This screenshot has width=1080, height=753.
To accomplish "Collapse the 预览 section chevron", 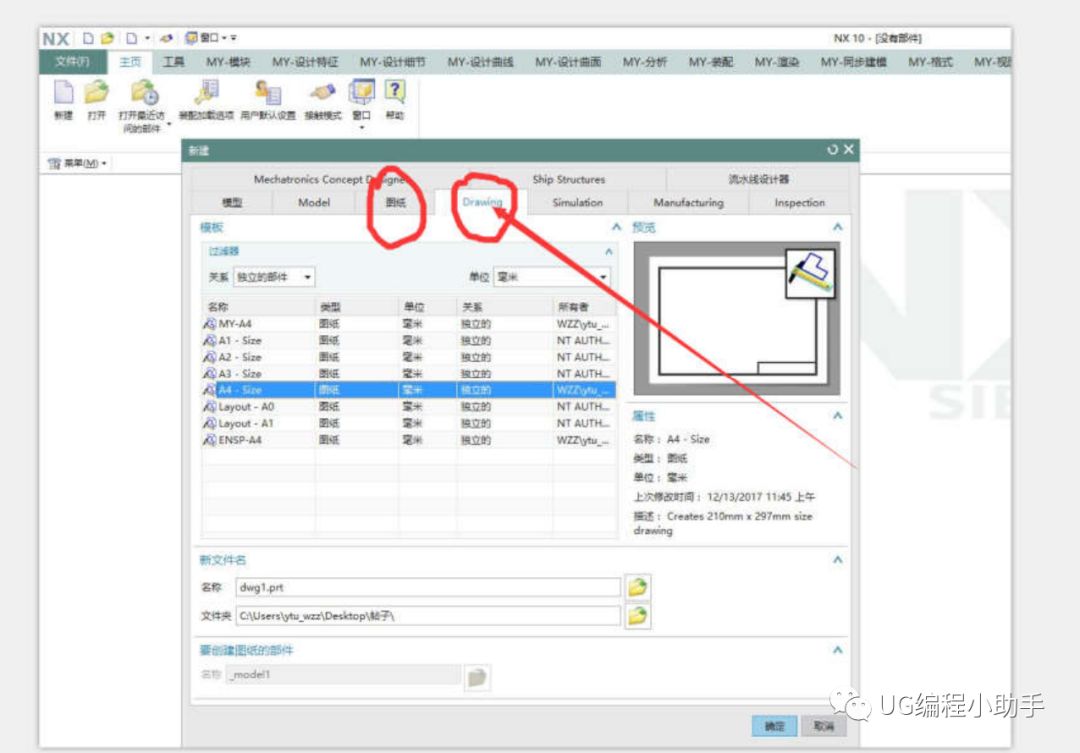I will [x=838, y=227].
